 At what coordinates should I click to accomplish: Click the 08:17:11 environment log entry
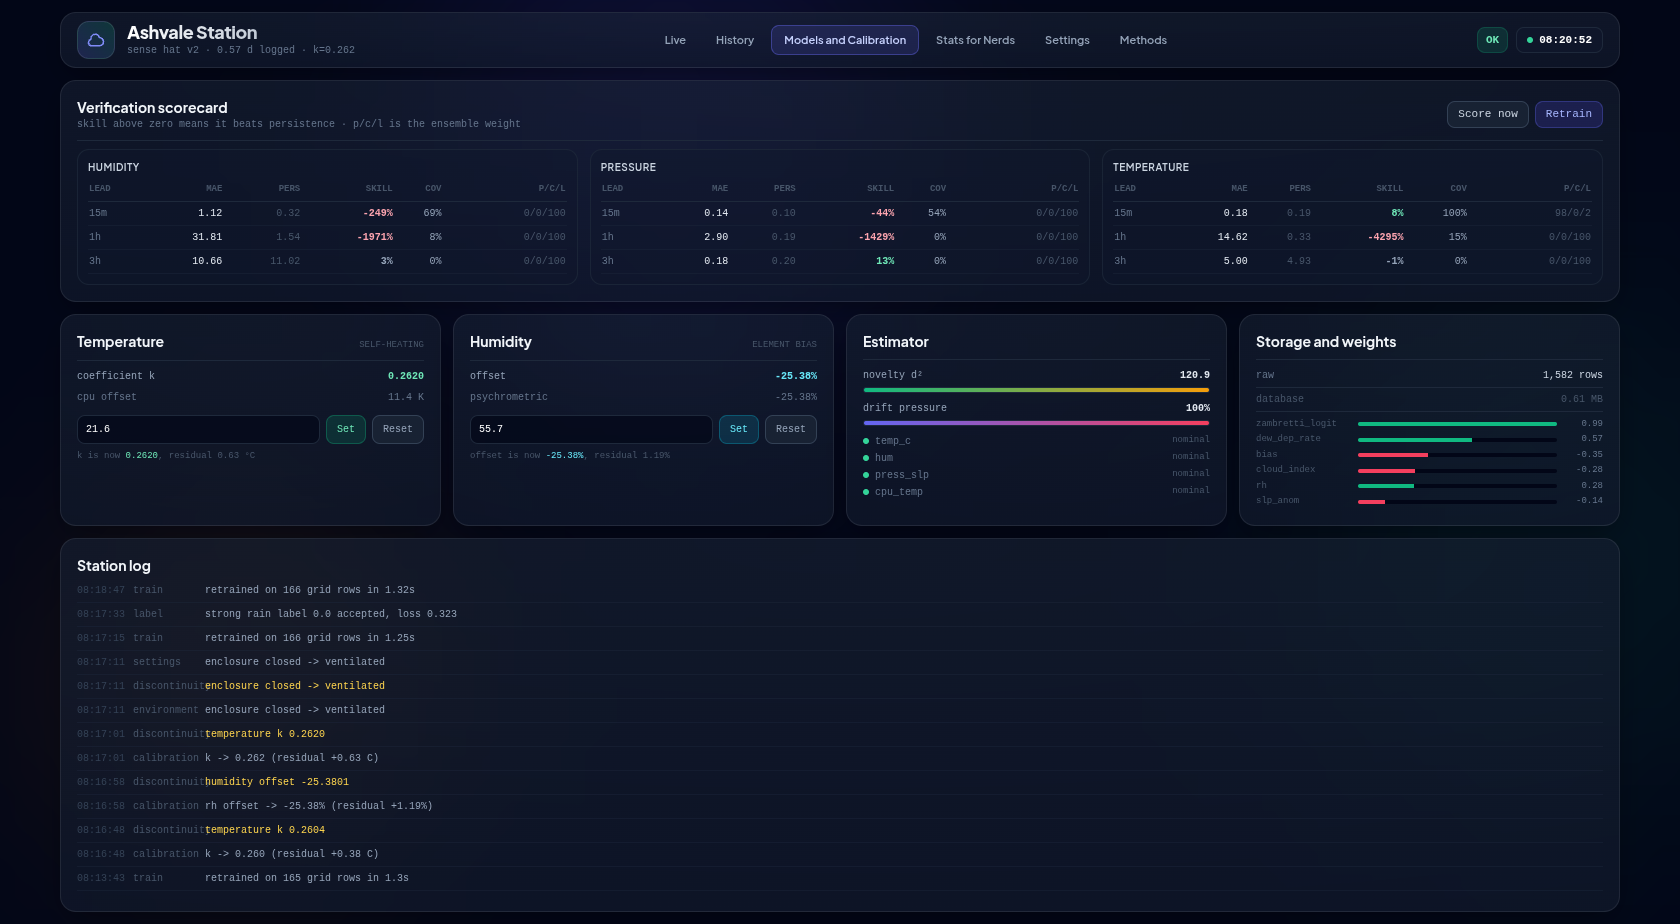click(x=840, y=710)
